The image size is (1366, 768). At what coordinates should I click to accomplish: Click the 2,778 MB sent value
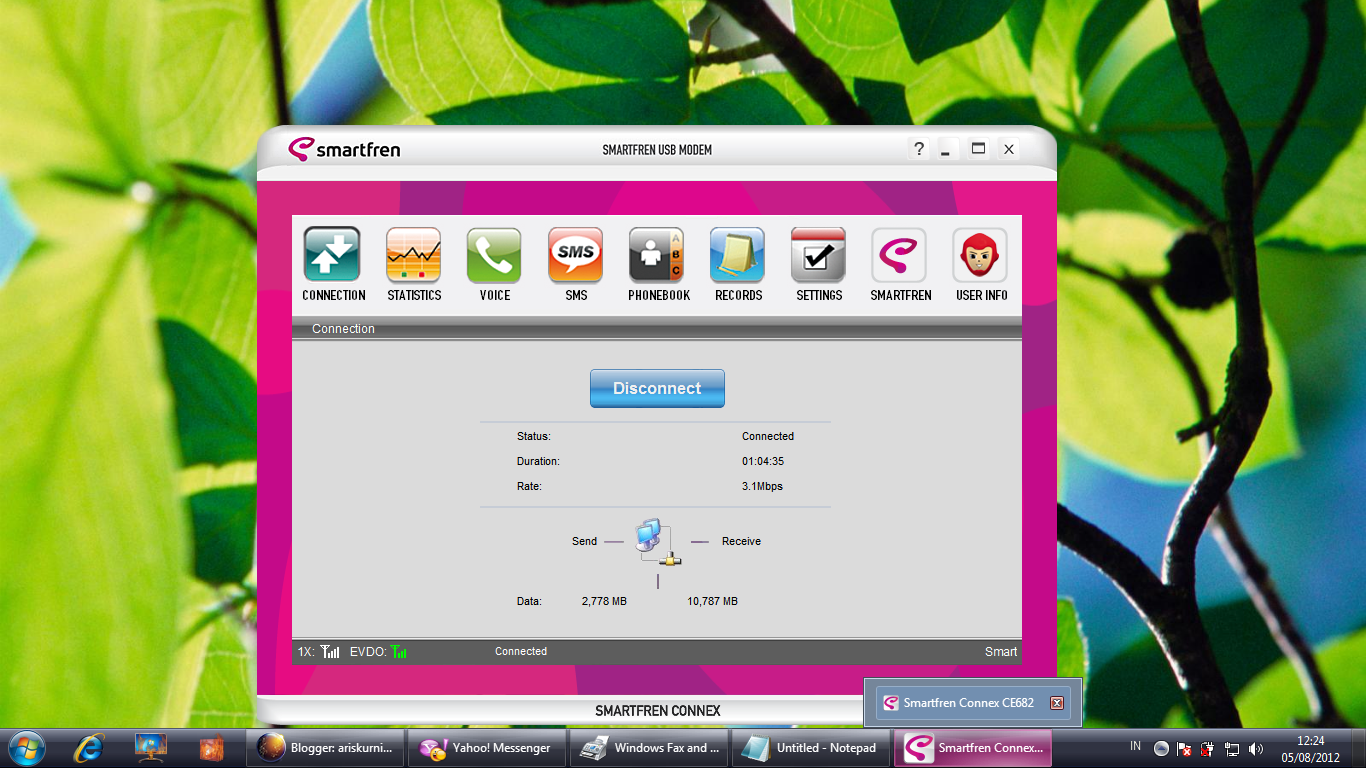click(604, 601)
